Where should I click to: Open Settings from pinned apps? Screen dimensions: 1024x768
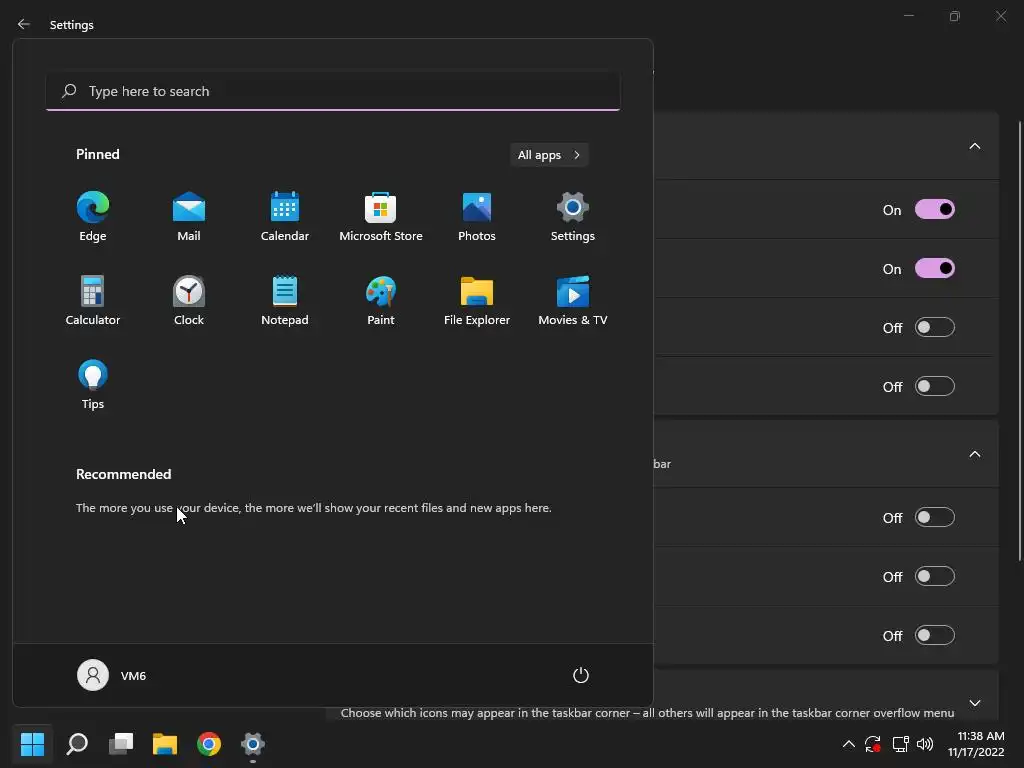[x=573, y=217]
